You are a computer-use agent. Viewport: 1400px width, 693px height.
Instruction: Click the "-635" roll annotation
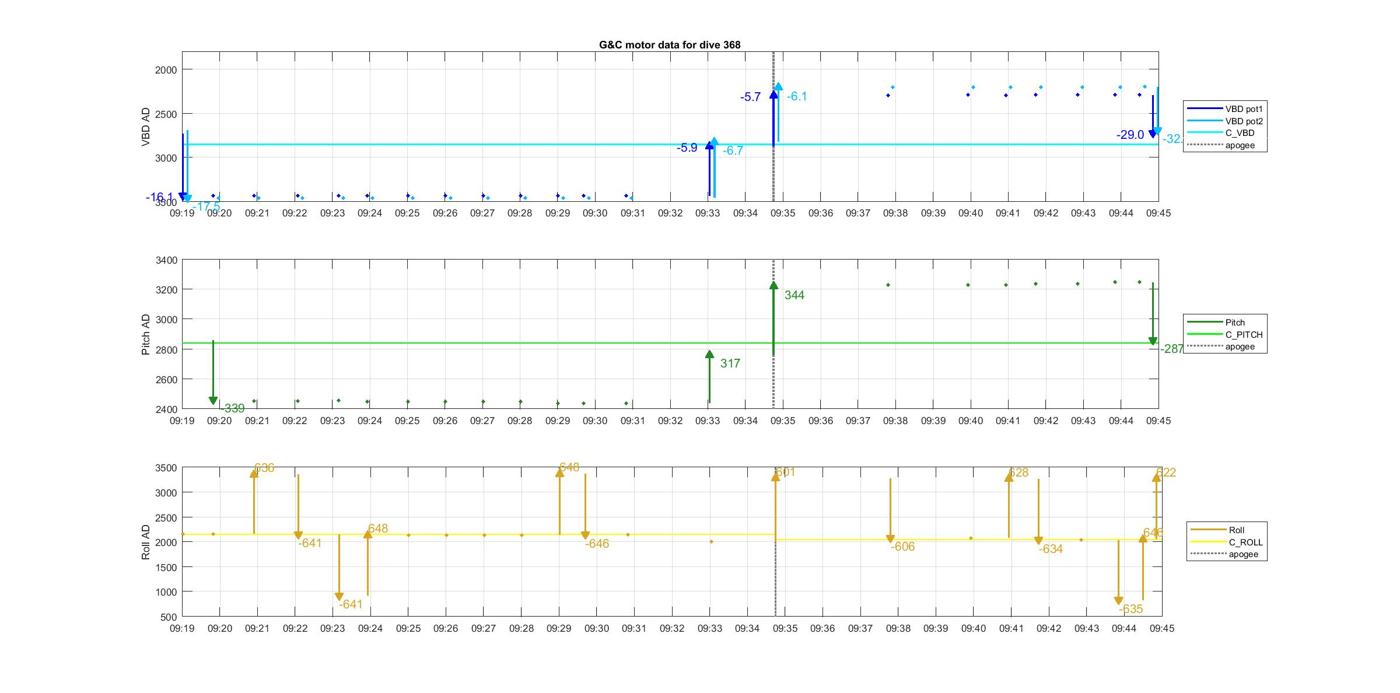[1131, 609]
